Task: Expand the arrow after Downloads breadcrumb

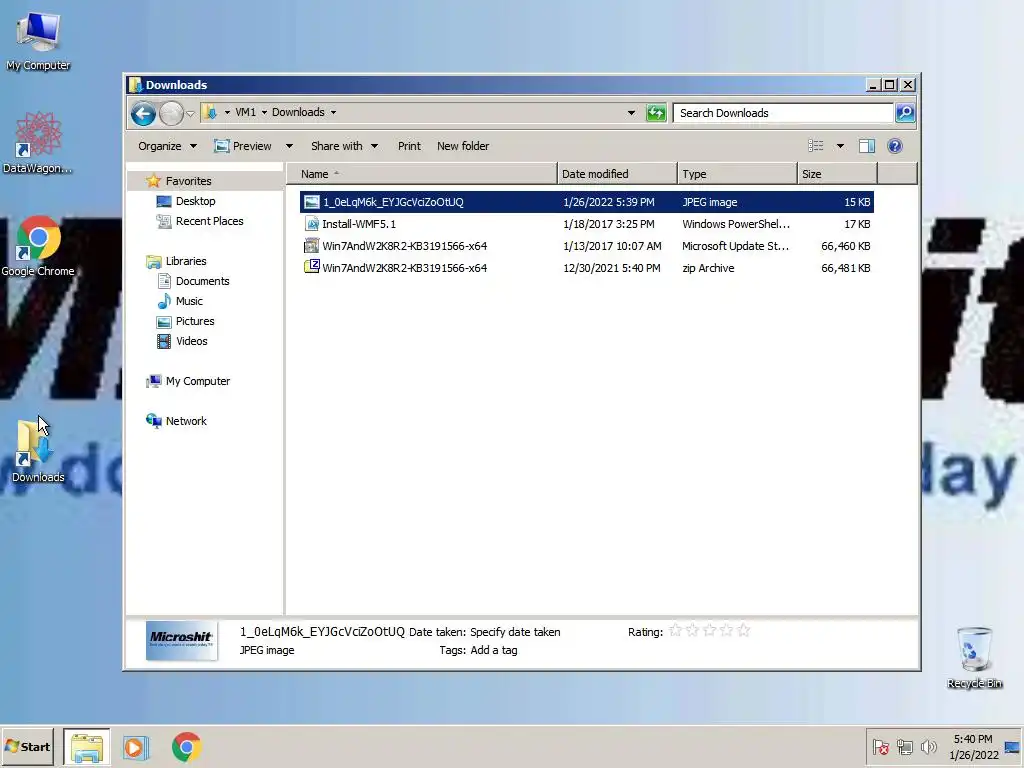Action: point(333,112)
